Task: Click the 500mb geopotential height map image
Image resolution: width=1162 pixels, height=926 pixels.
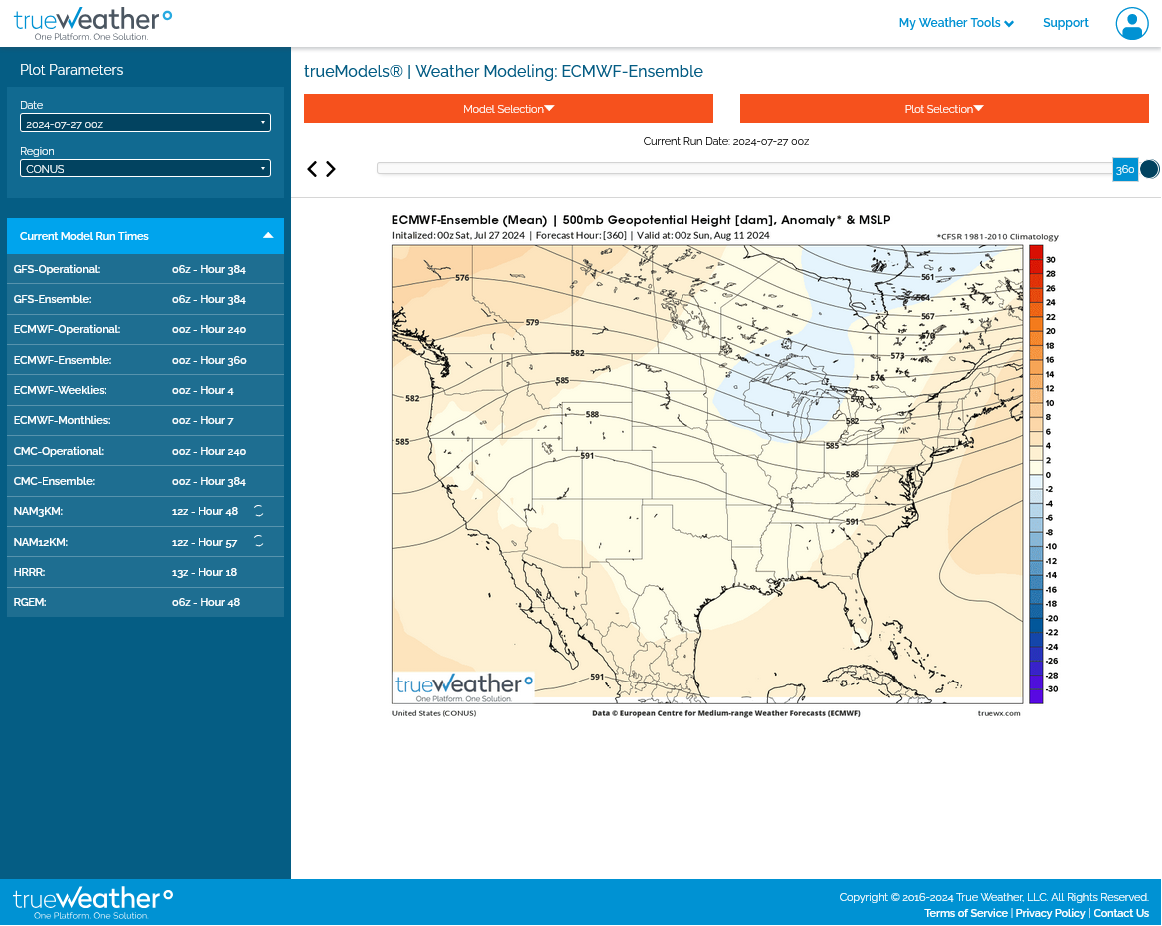Action: (x=707, y=474)
